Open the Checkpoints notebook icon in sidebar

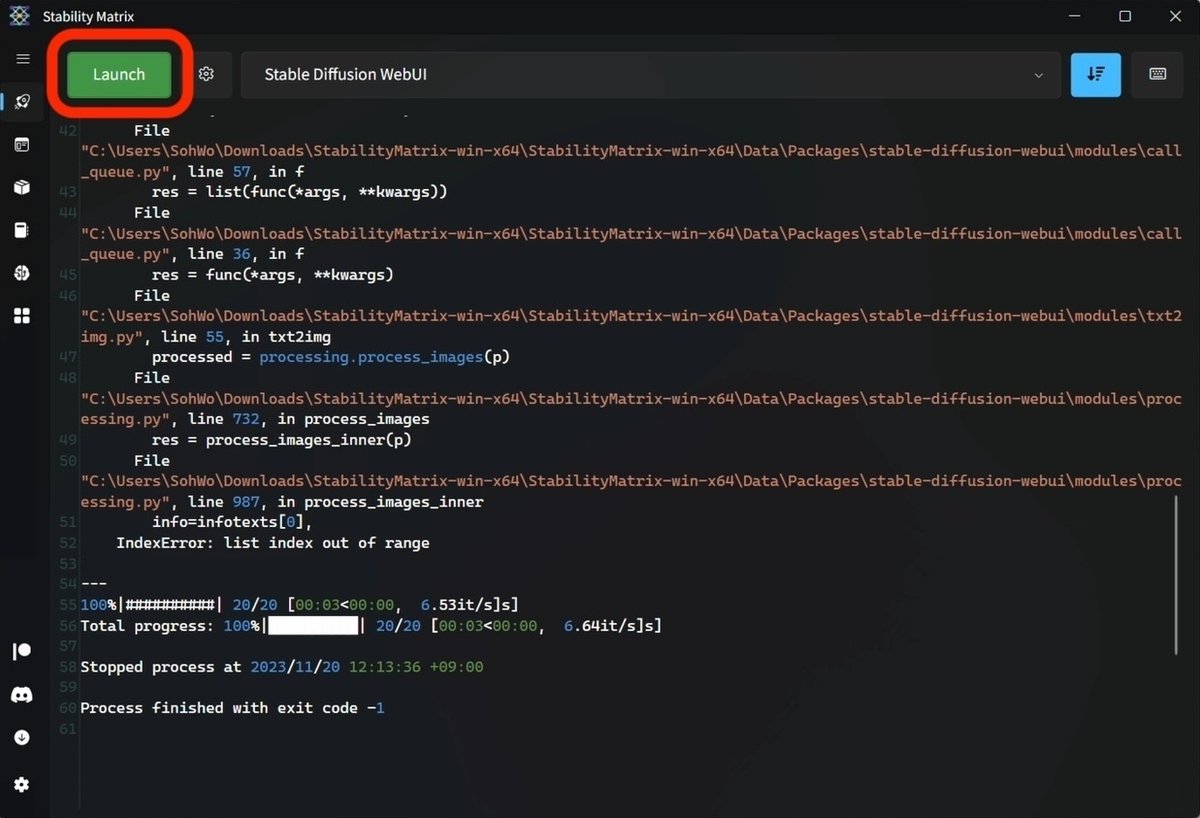(22, 230)
